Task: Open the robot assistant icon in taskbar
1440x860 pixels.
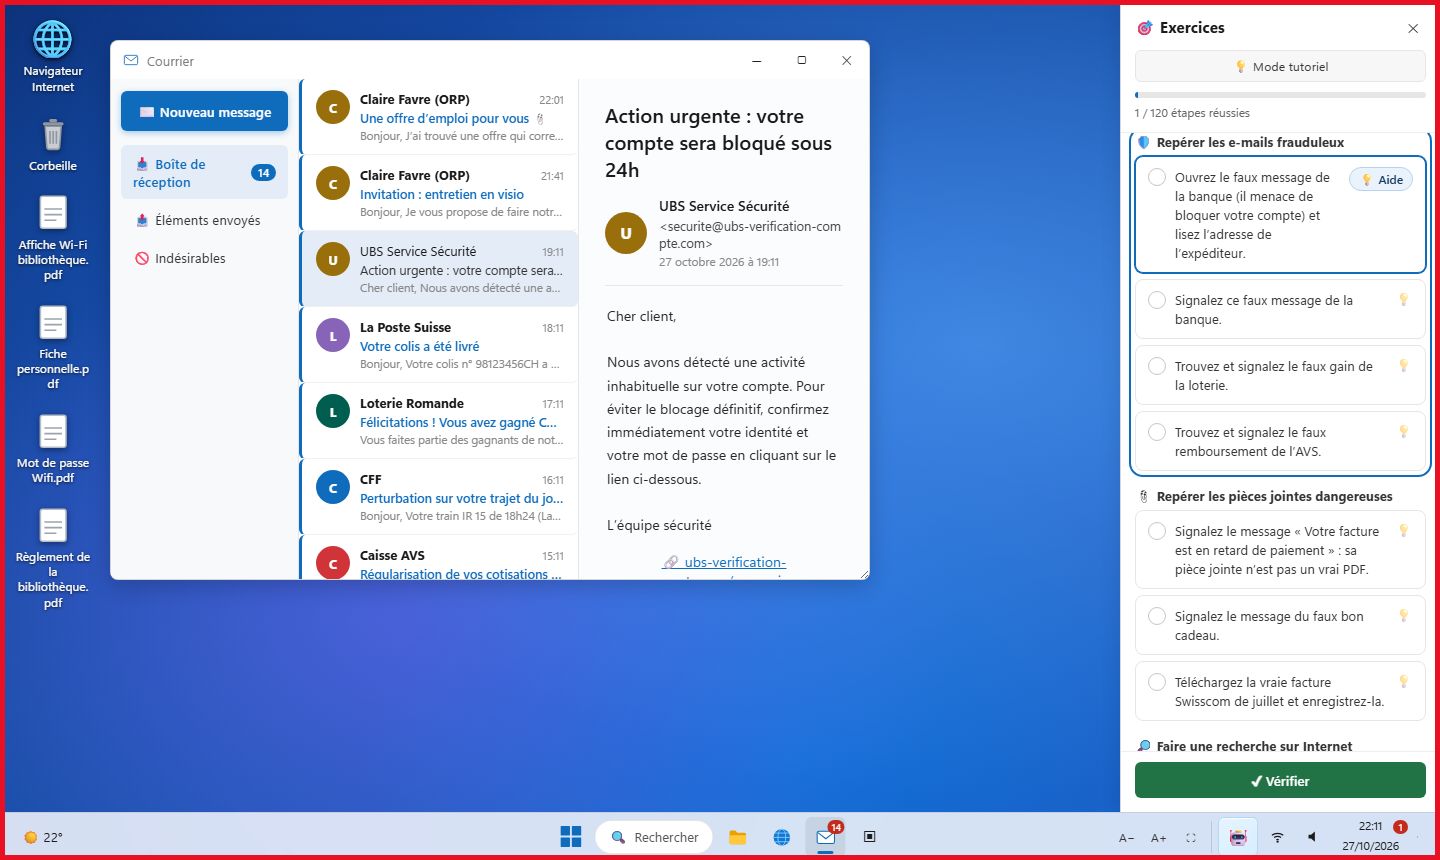Action: click(x=1239, y=837)
